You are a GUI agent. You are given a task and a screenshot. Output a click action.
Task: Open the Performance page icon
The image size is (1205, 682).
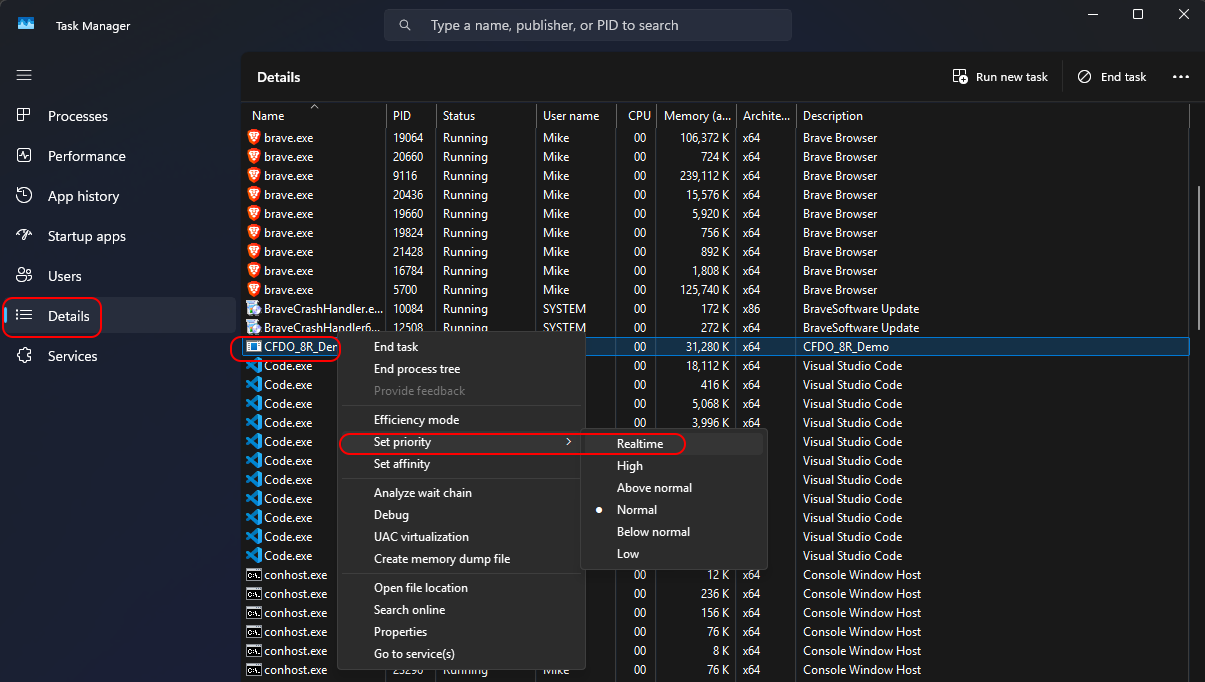tap(25, 156)
